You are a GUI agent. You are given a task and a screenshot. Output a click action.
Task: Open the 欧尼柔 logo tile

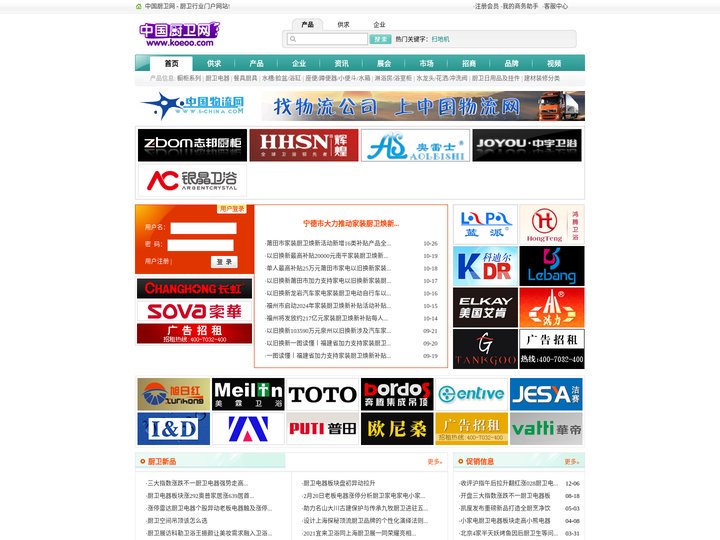397,428
